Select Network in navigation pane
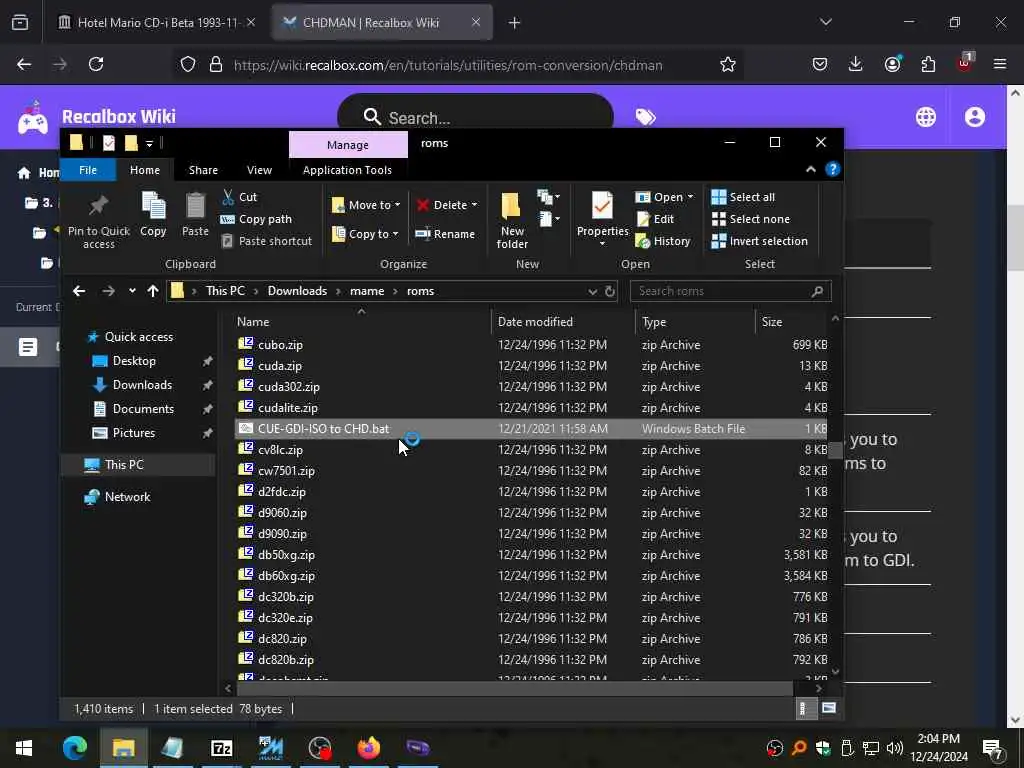 point(127,497)
